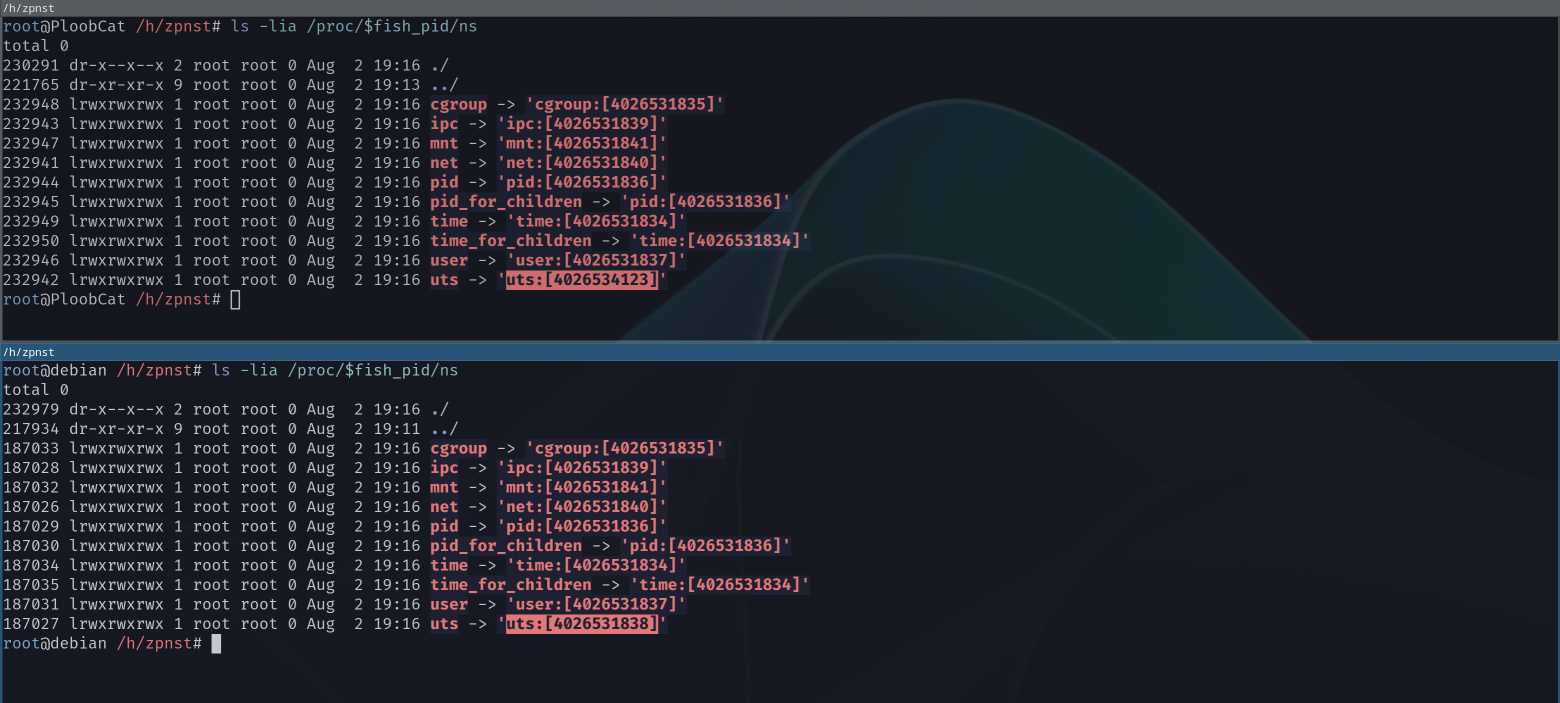The width and height of the screenshot is (1560, 703).
Task: Click the uts link name in debian pane
Action: pos(445,624)
